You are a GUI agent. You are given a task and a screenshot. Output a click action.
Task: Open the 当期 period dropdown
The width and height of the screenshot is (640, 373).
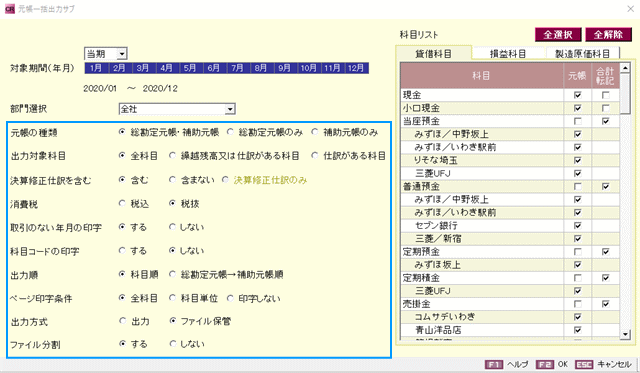tap(122, 54)
